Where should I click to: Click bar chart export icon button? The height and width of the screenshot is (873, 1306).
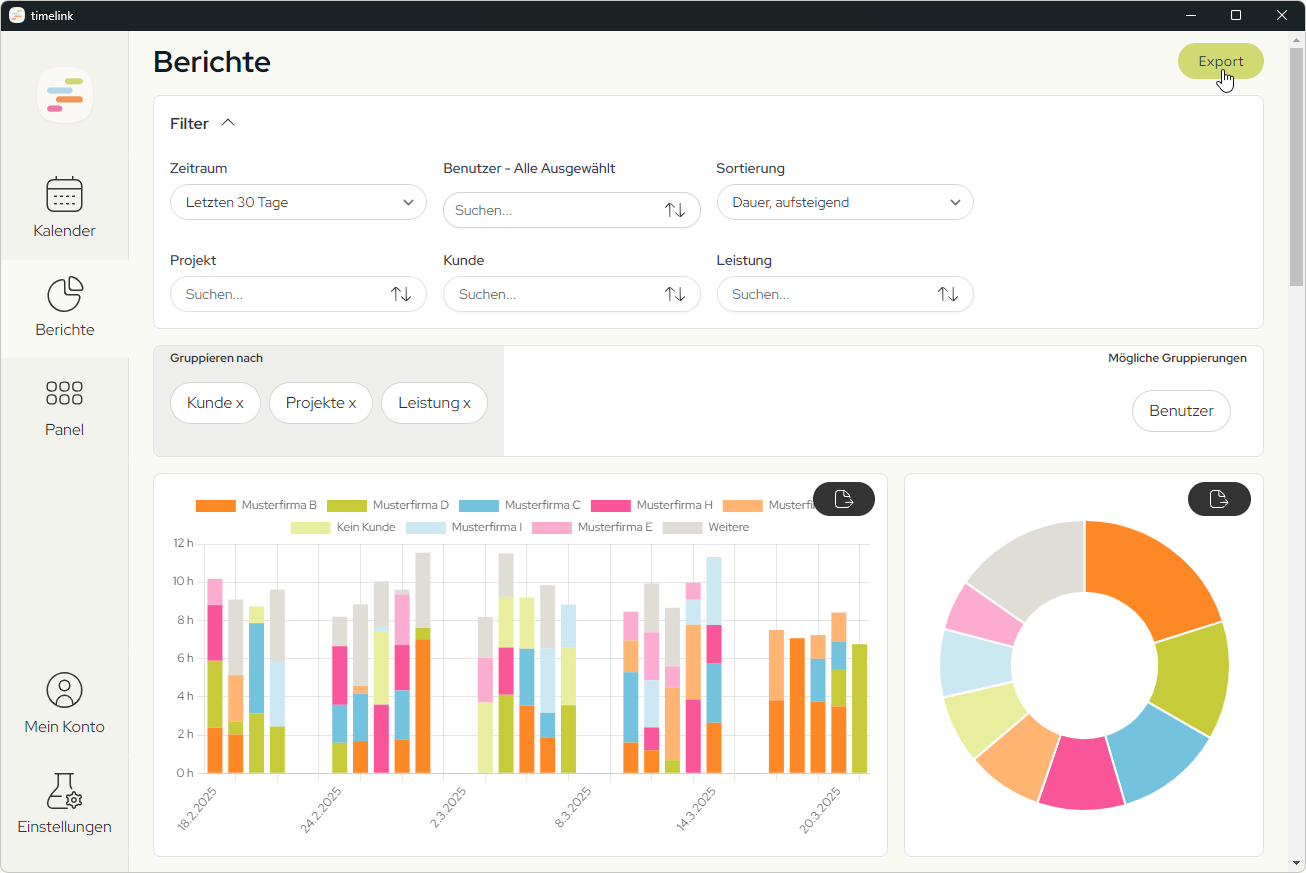[843, 499]
